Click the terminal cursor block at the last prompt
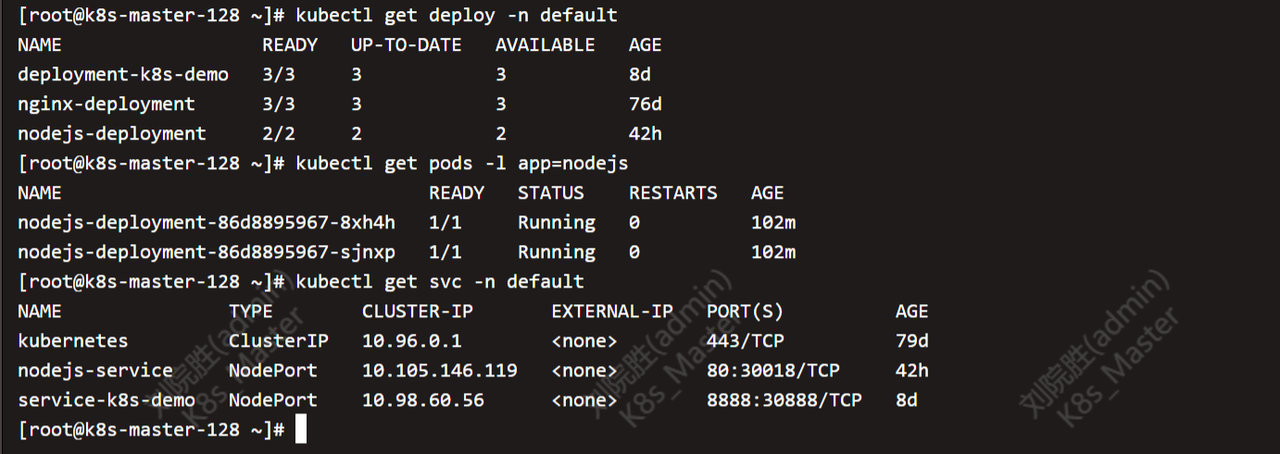The height and width of the screenshot is (454, 1280). pyautogui.click(x=301, y=430)
